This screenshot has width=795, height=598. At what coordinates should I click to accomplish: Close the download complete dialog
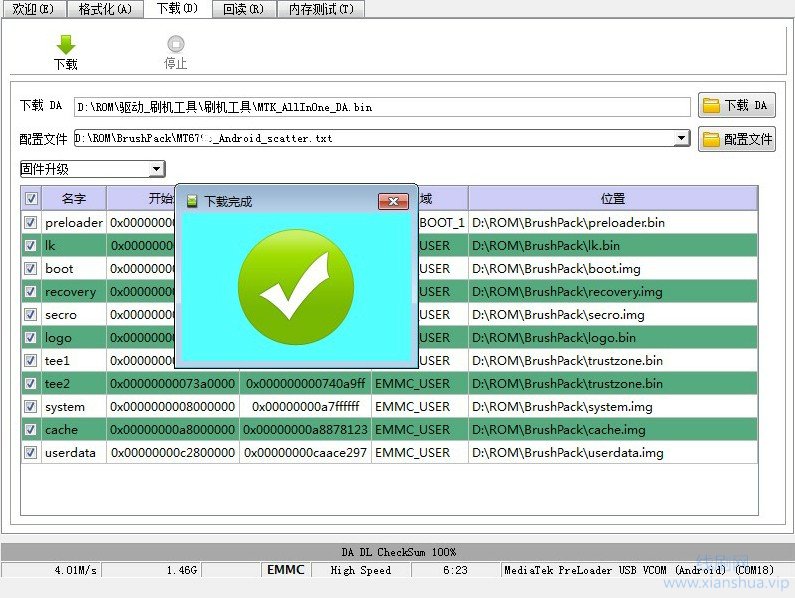tap(393, 201)
